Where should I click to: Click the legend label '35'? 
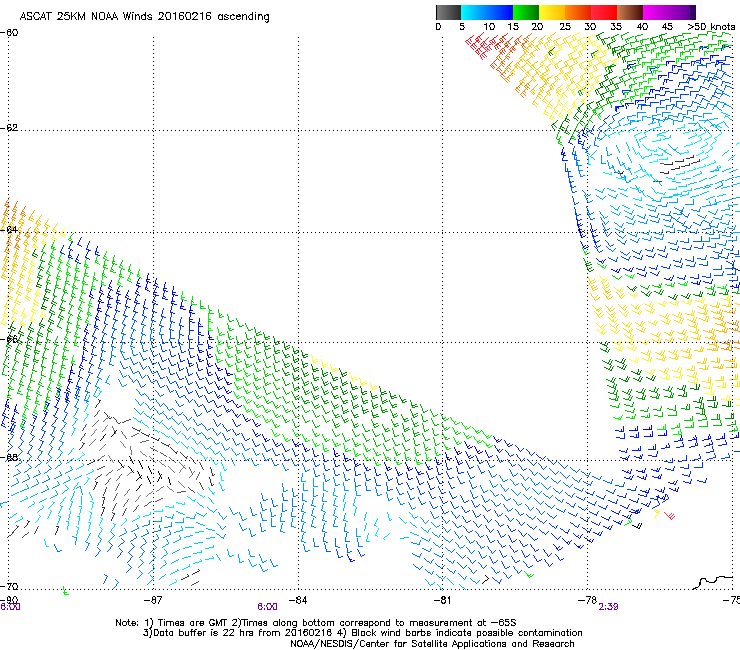pyautogui.click(x=616, y=27)
